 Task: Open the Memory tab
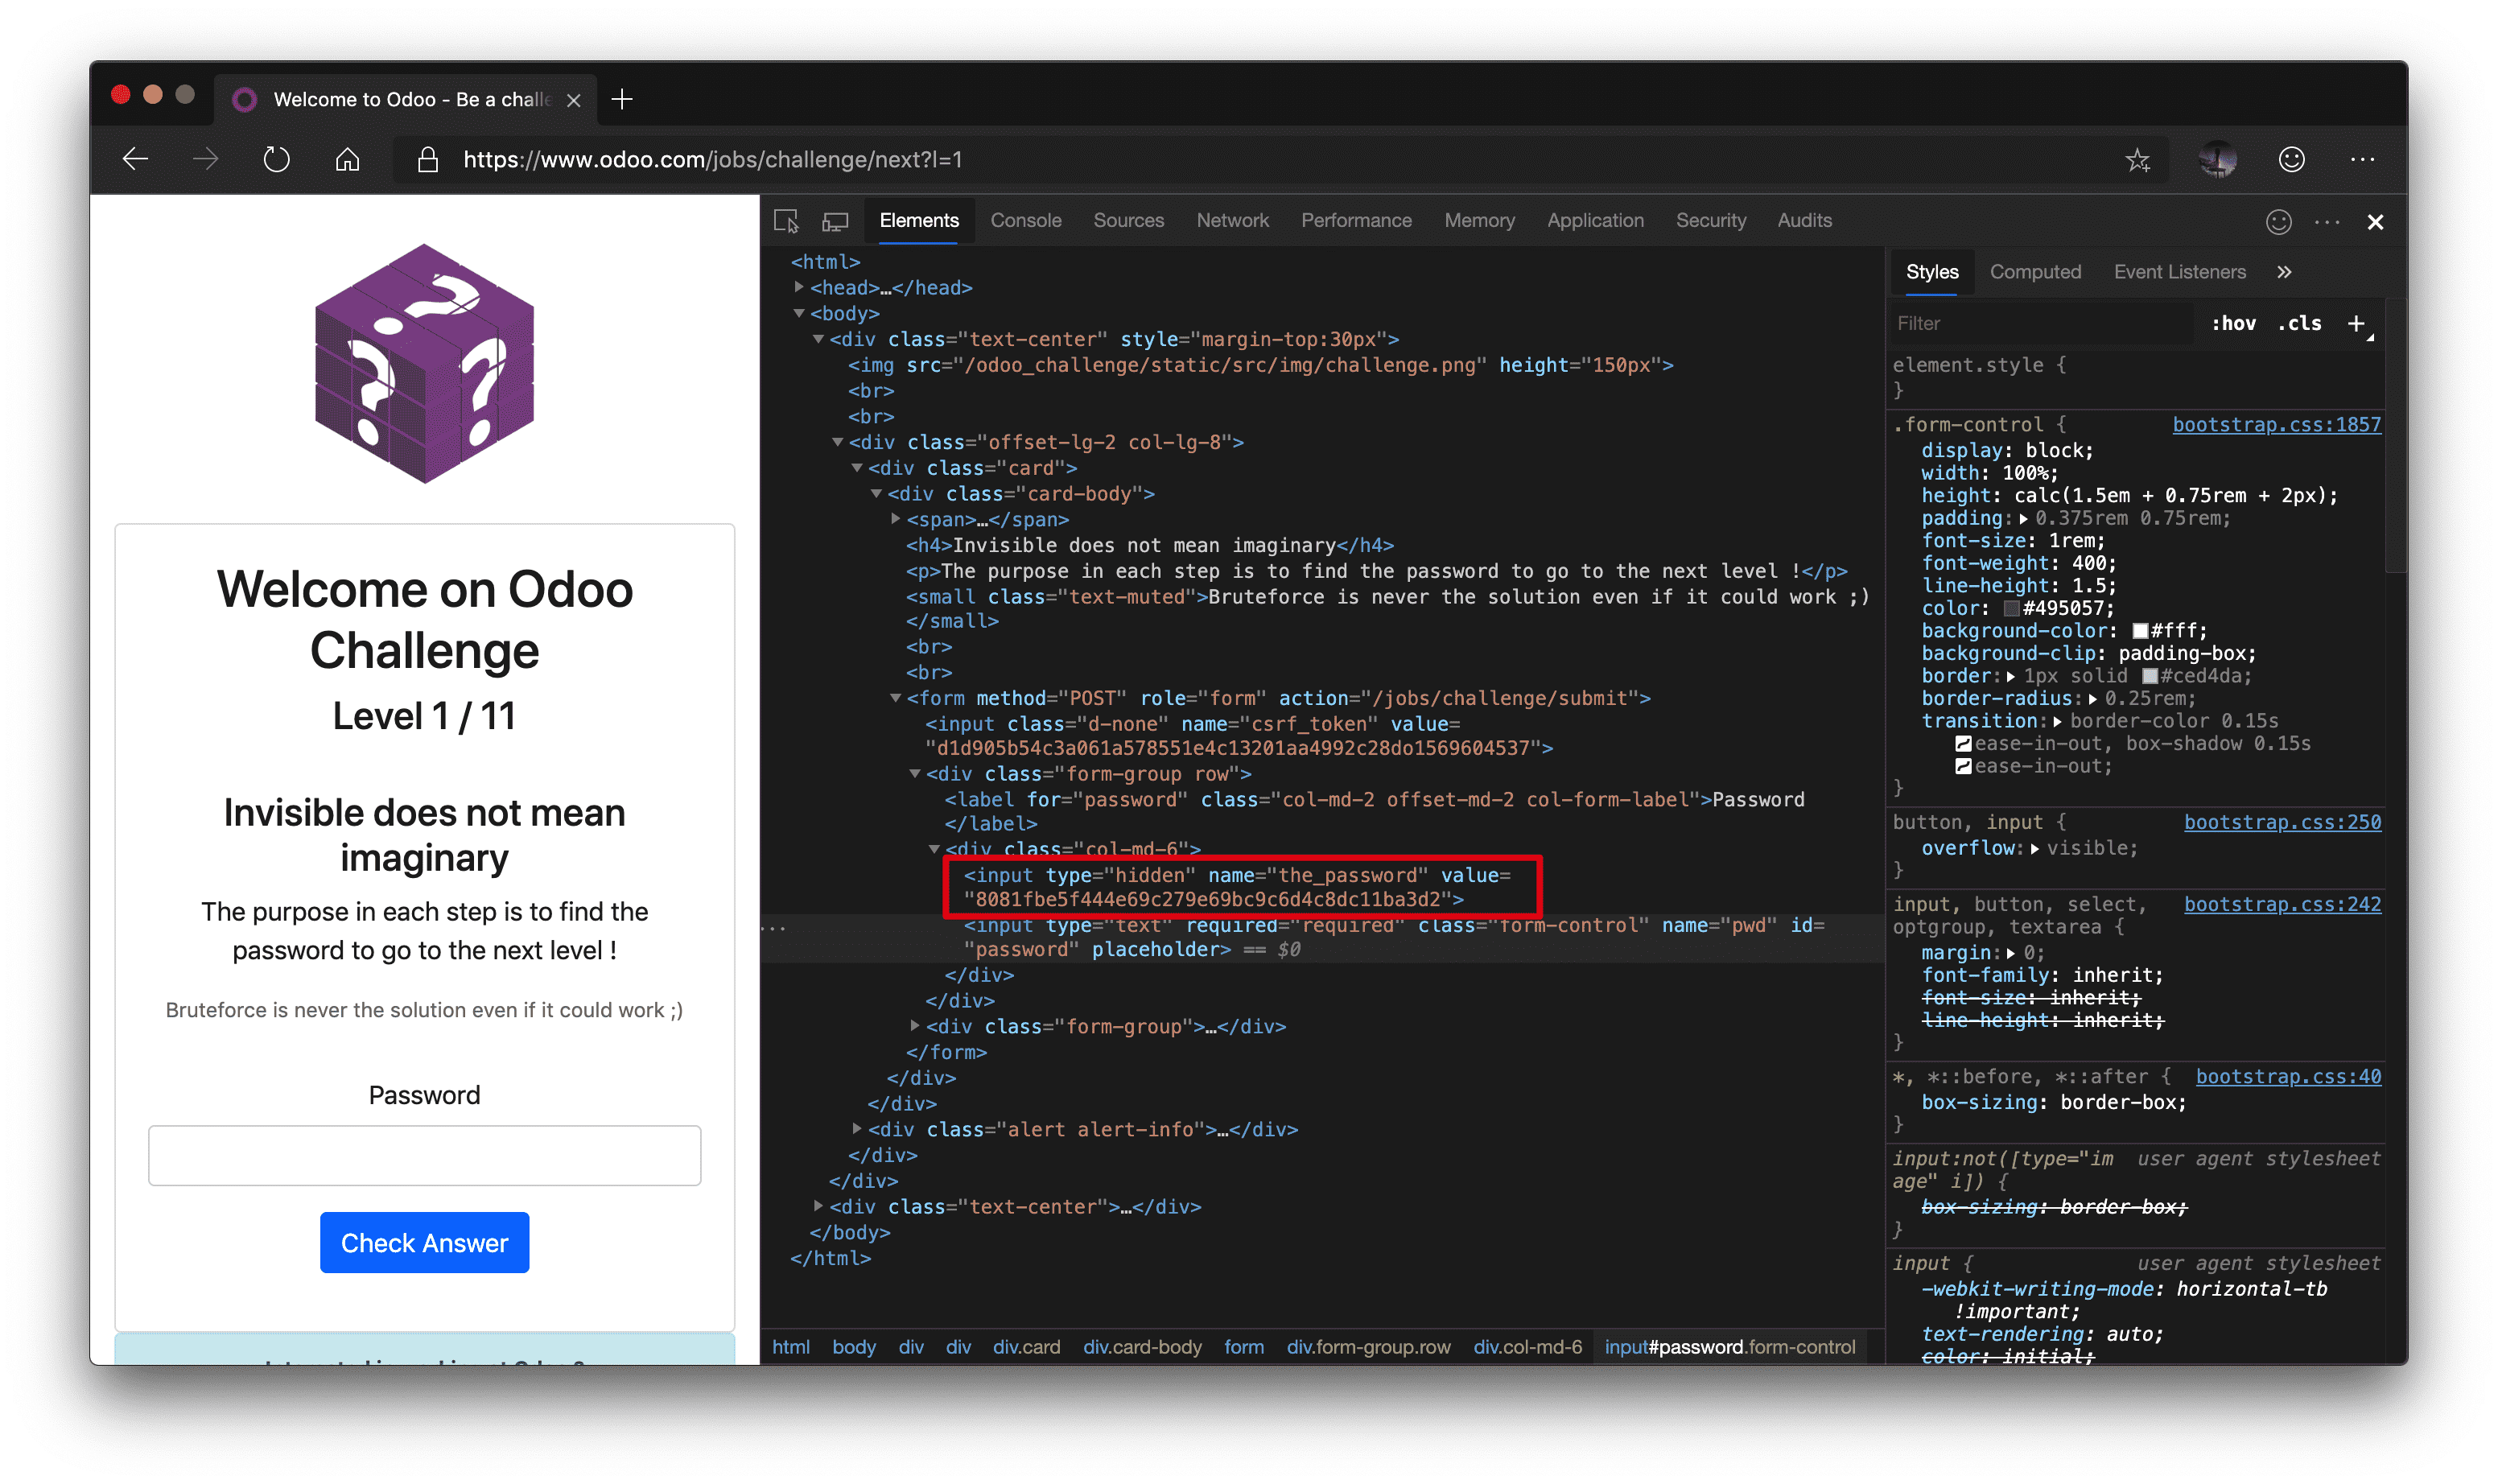[x=1479, y=221]
